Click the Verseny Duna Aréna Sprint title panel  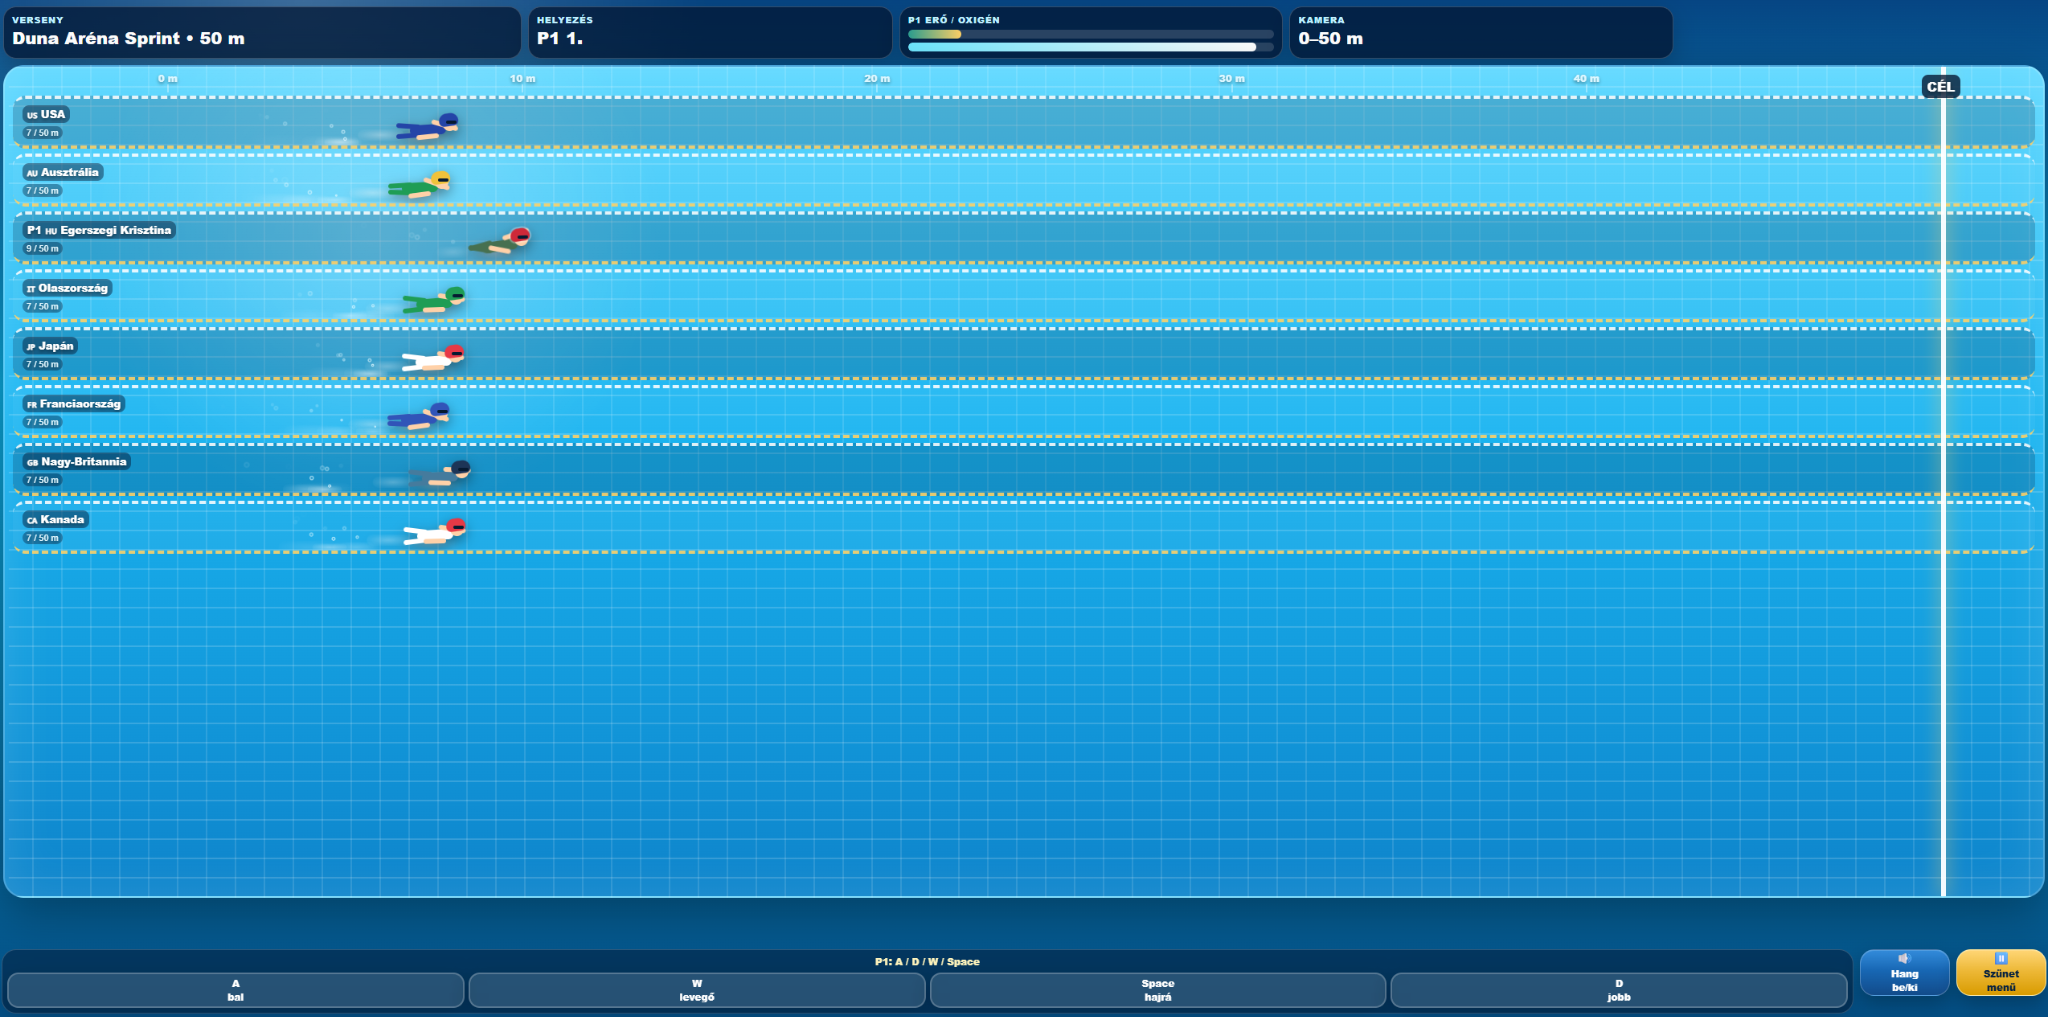click(262, 32)
